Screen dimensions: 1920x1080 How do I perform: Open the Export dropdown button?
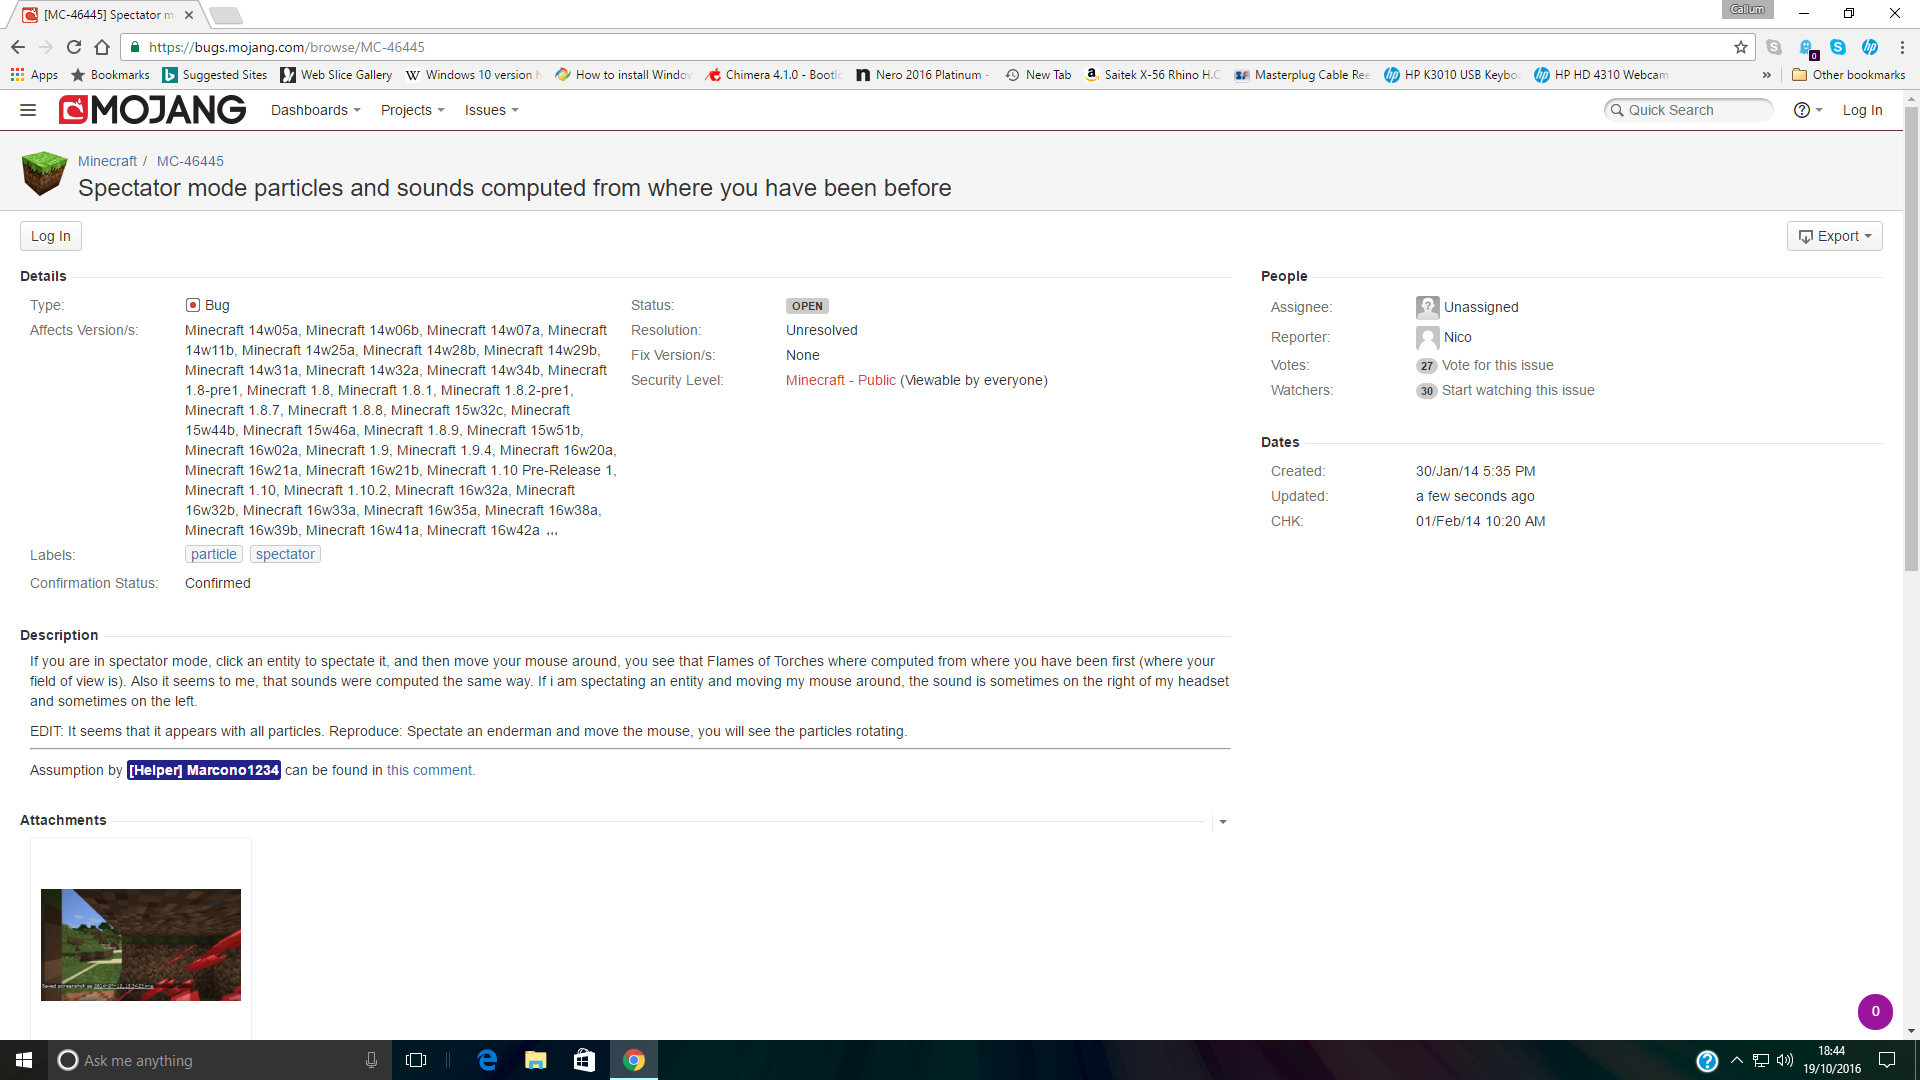click(1834, 236)
